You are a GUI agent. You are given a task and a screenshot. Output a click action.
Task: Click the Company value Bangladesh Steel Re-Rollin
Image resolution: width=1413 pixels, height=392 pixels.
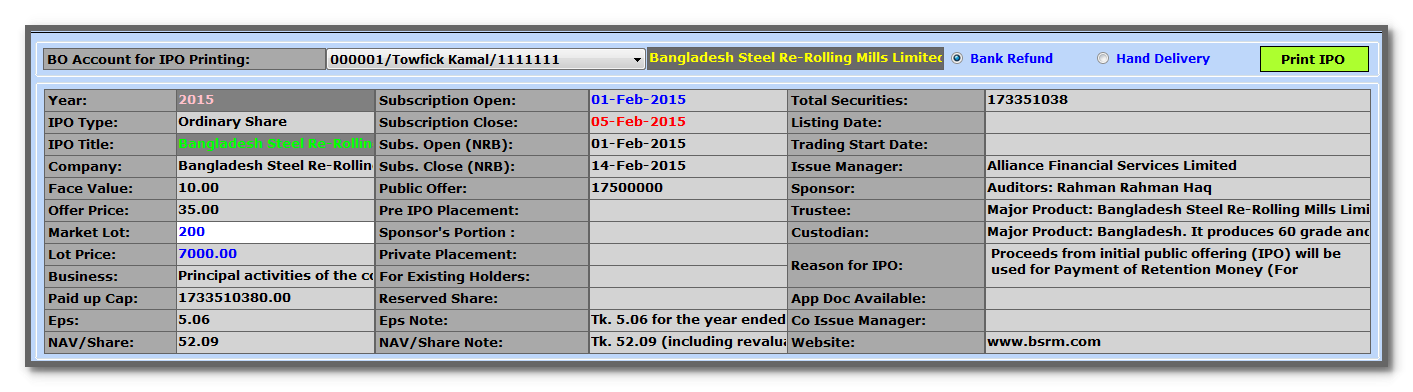275,166
